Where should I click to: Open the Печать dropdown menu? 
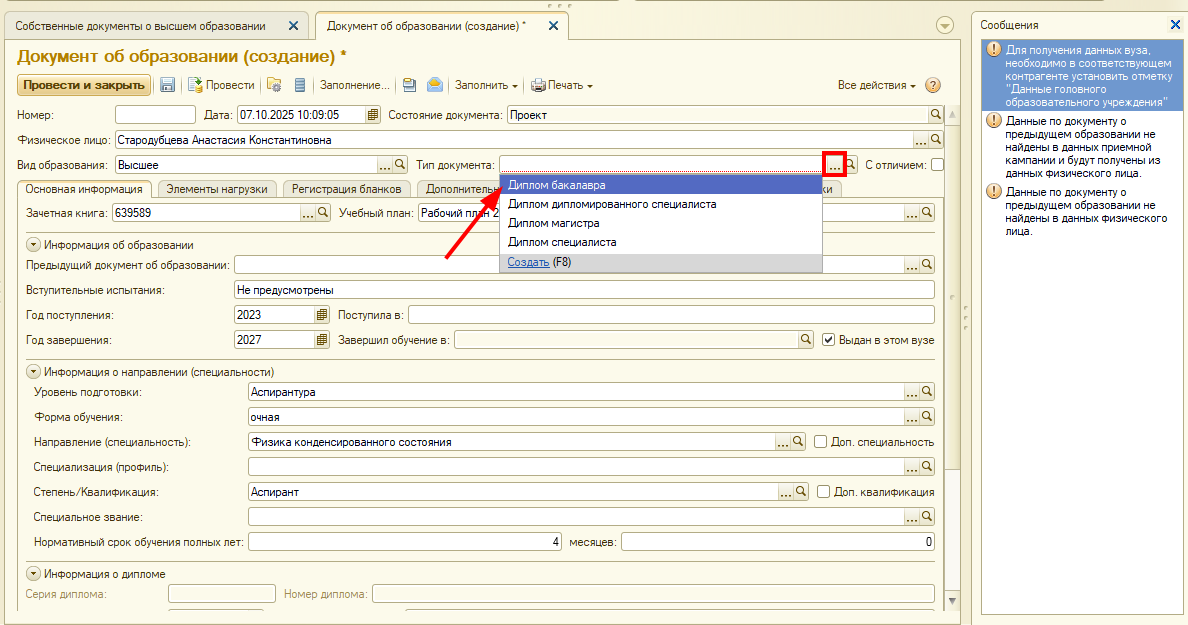[562, 86]
